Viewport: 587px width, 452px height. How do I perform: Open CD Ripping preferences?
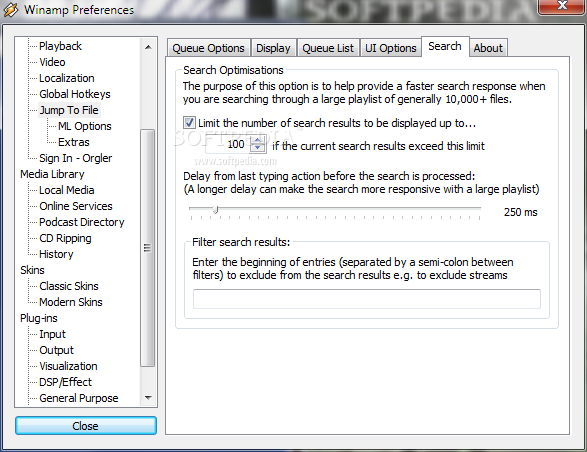tap(65, 238)
